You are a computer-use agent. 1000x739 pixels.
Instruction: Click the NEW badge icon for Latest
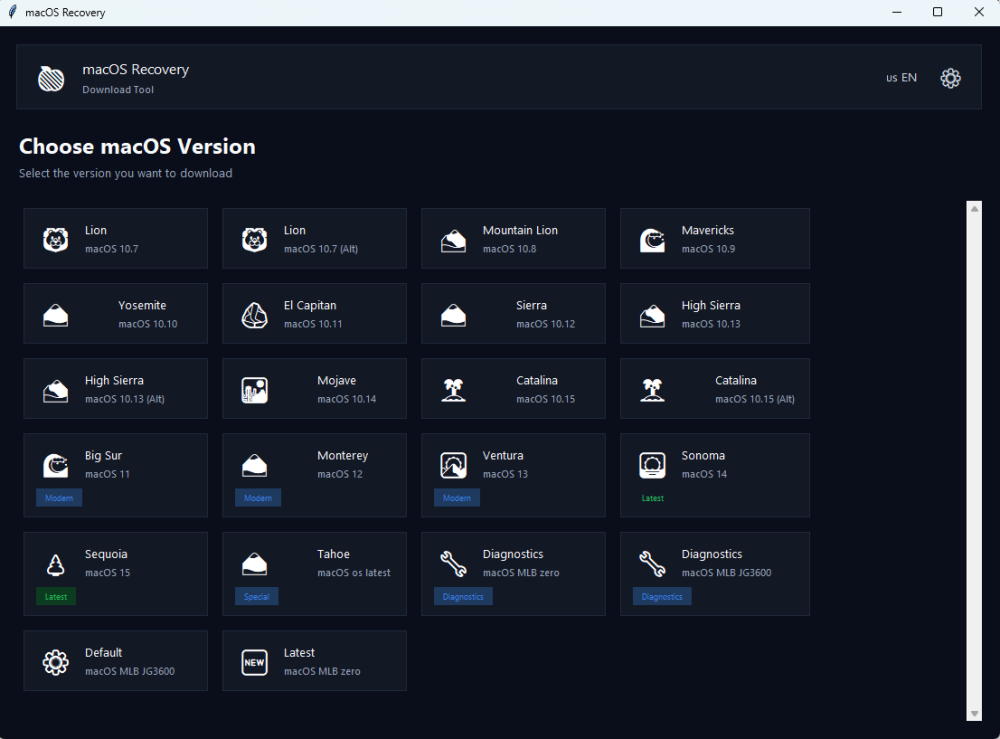(x=254, y=662)
